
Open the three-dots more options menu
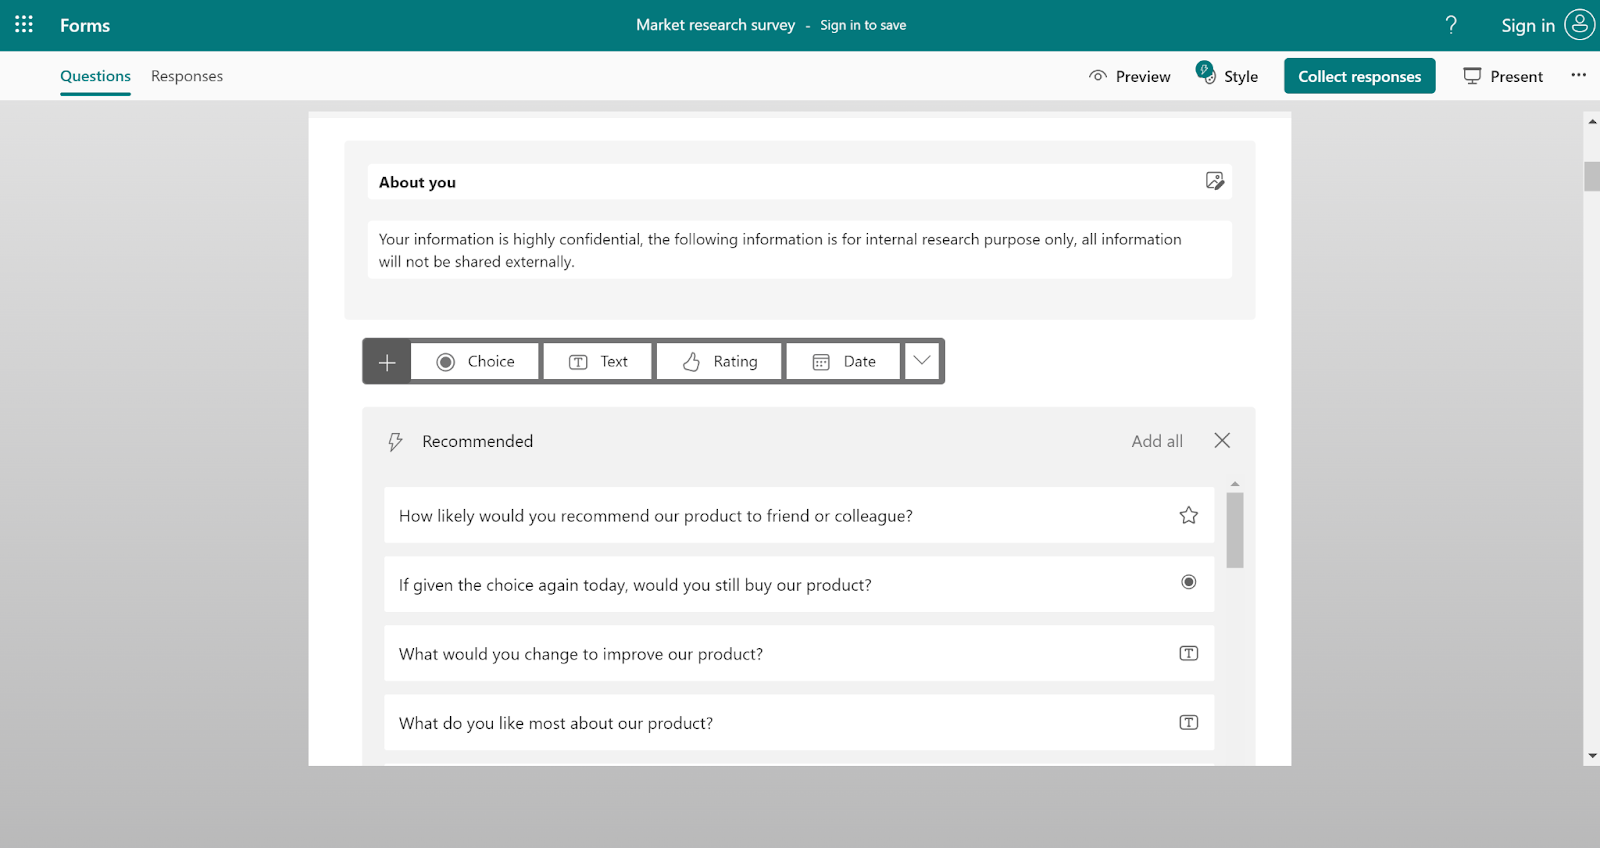1578,76
